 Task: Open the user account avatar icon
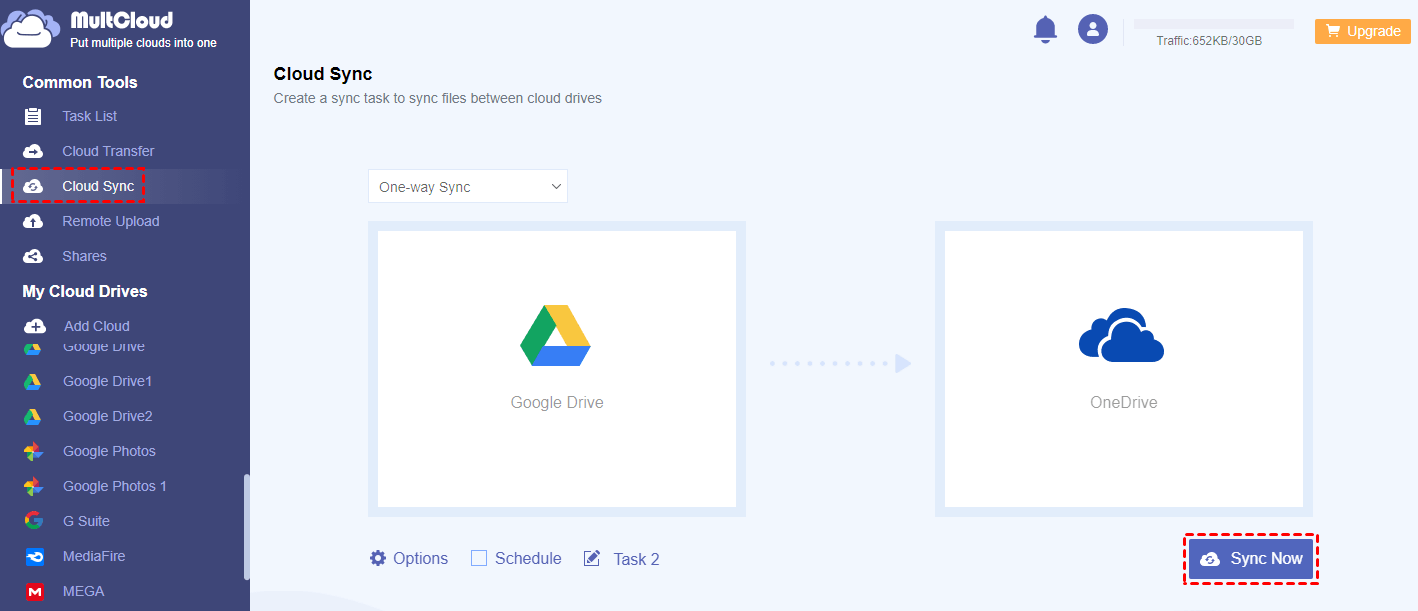pos(1092,29)
